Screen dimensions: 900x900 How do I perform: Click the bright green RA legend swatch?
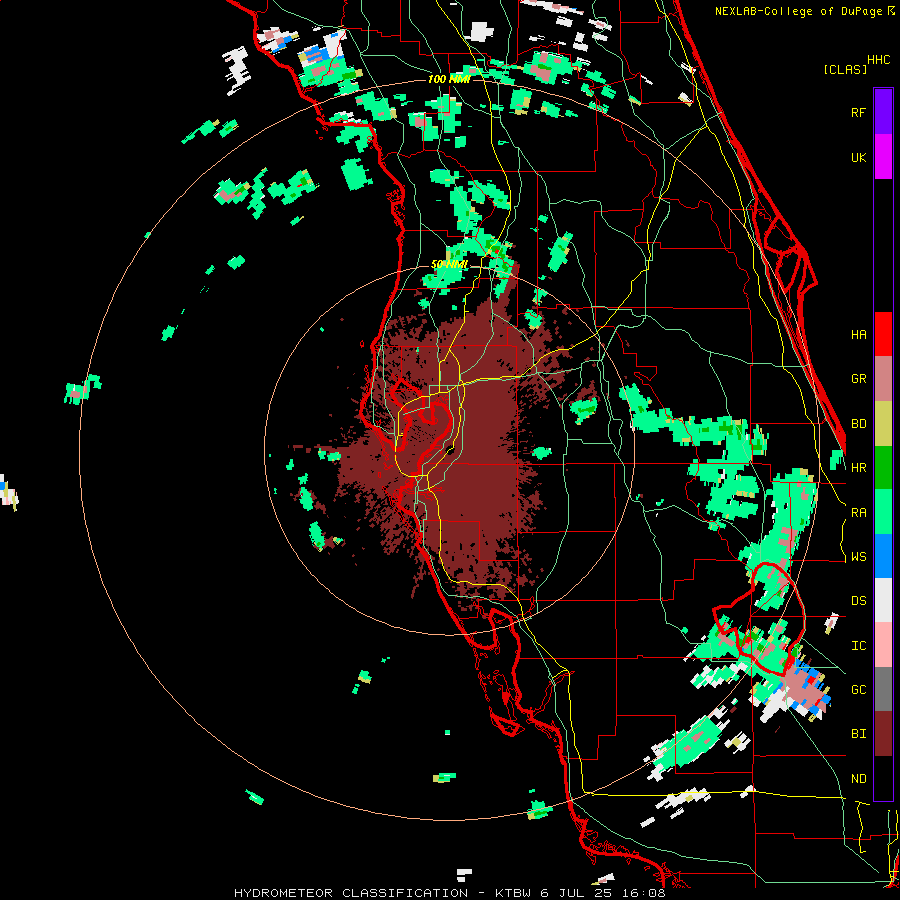coord(883,512)
